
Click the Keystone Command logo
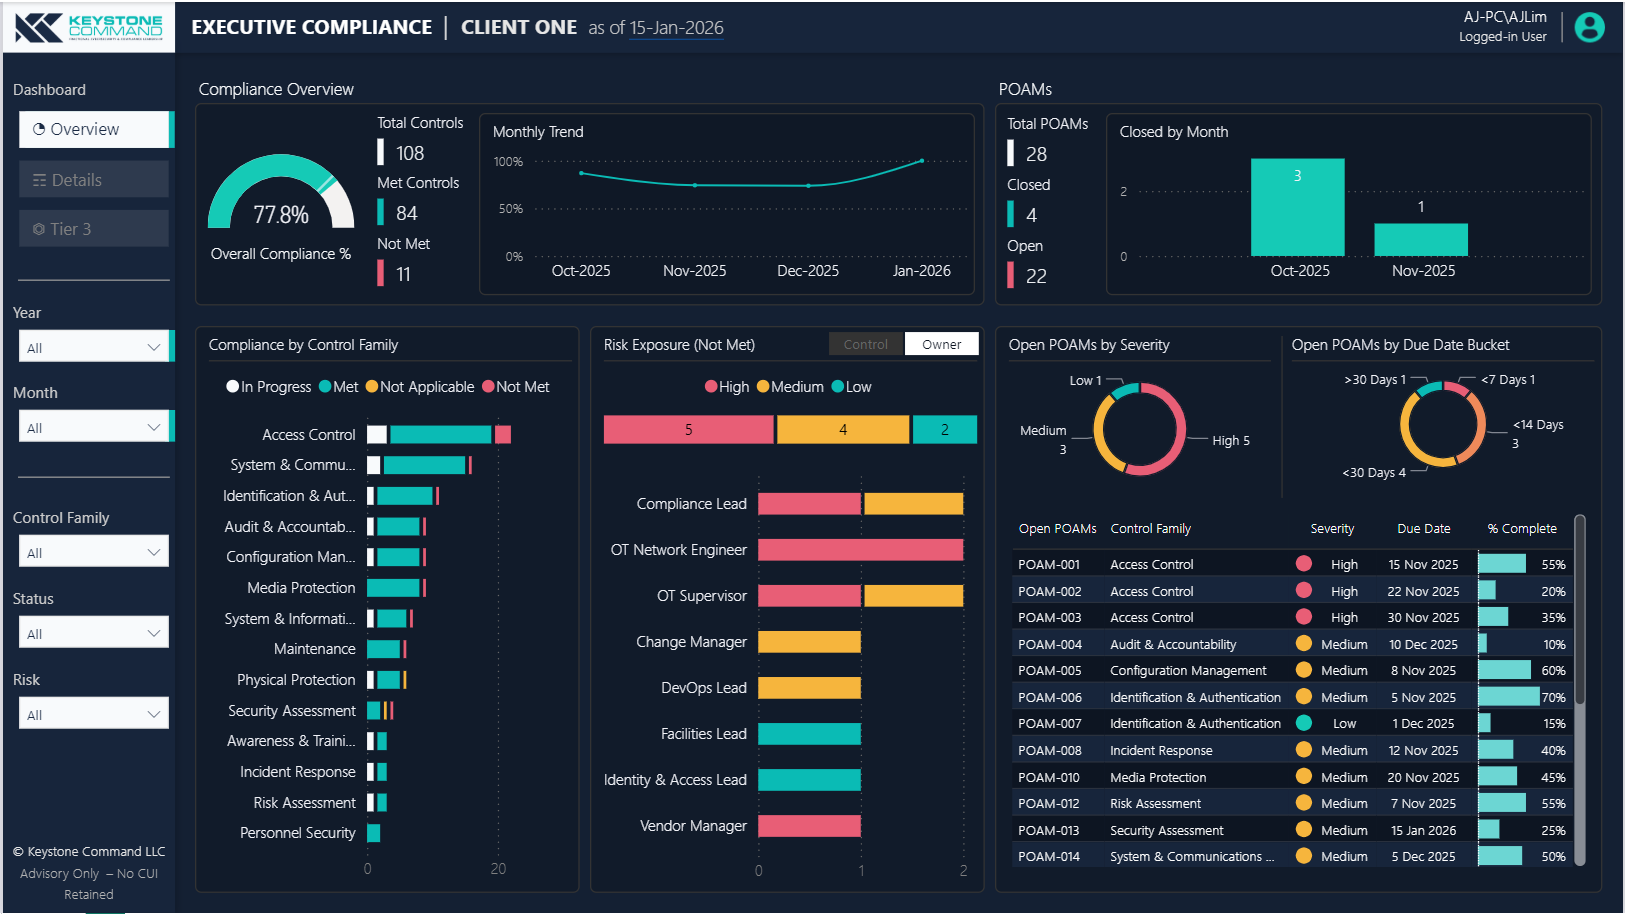[x=89, y=27]
